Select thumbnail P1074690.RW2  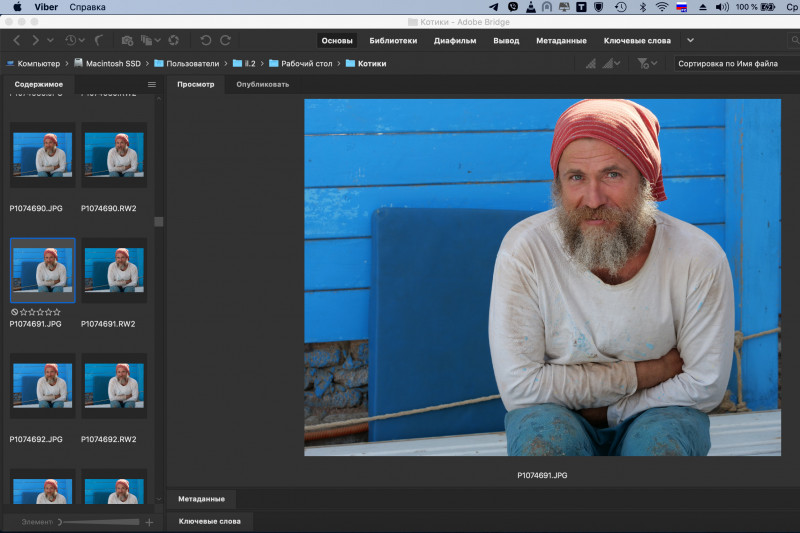pos(114,155)
